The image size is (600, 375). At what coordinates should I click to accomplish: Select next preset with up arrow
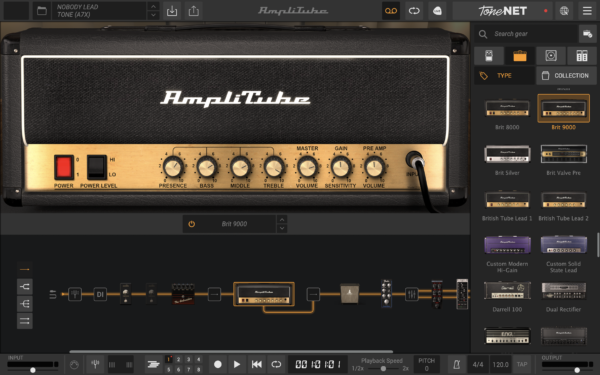[x=153, y=7]
